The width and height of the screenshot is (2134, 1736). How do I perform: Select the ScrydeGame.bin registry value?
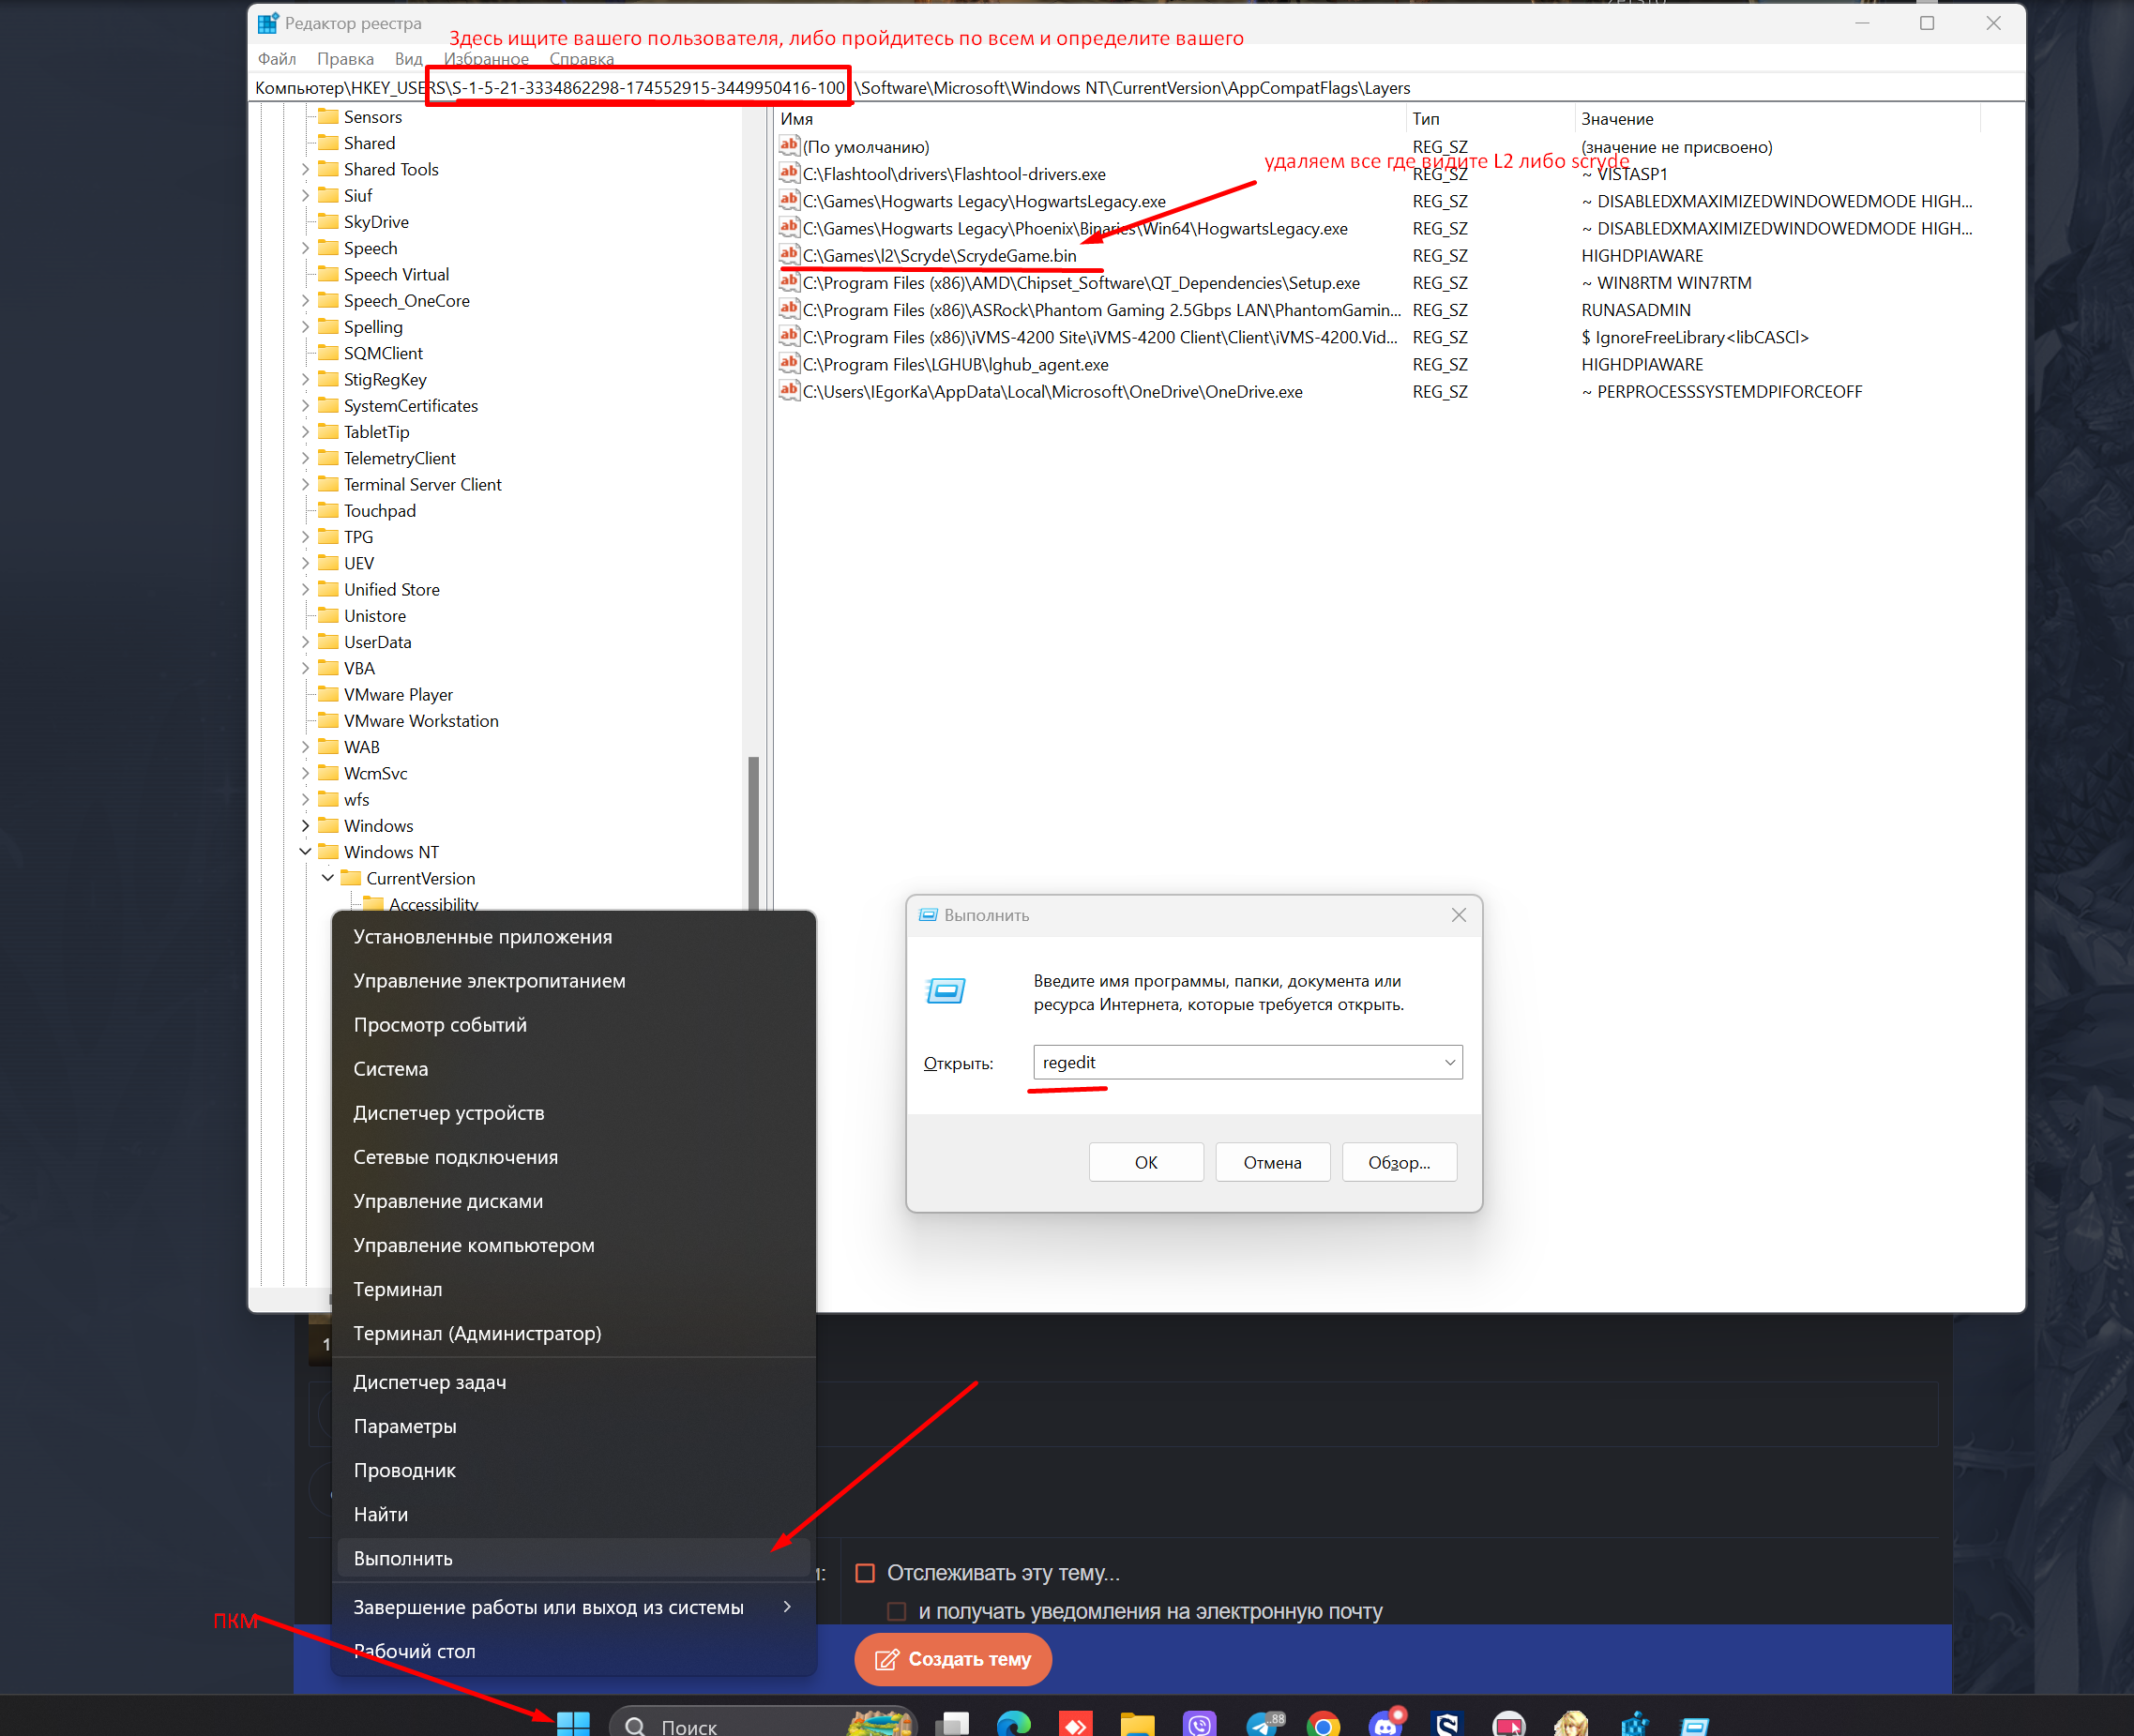coord(939,256)
